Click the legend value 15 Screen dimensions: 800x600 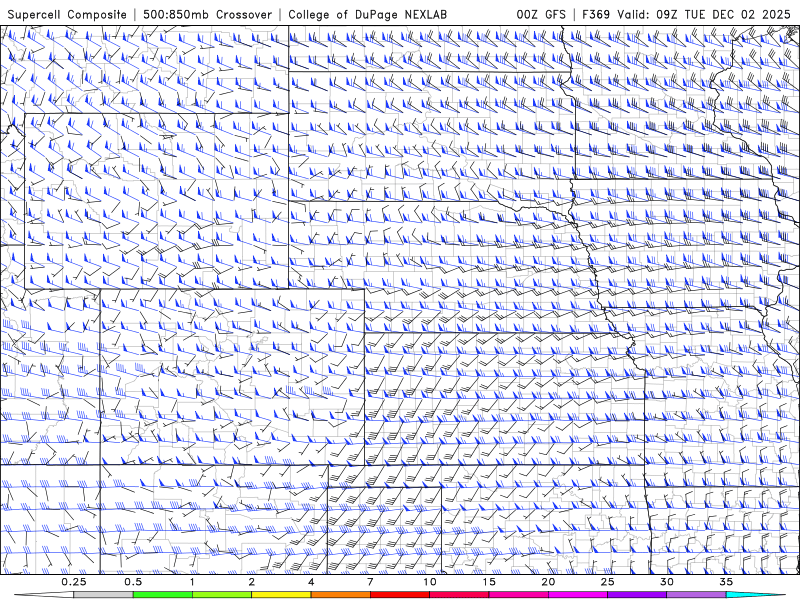pos(489,582)
